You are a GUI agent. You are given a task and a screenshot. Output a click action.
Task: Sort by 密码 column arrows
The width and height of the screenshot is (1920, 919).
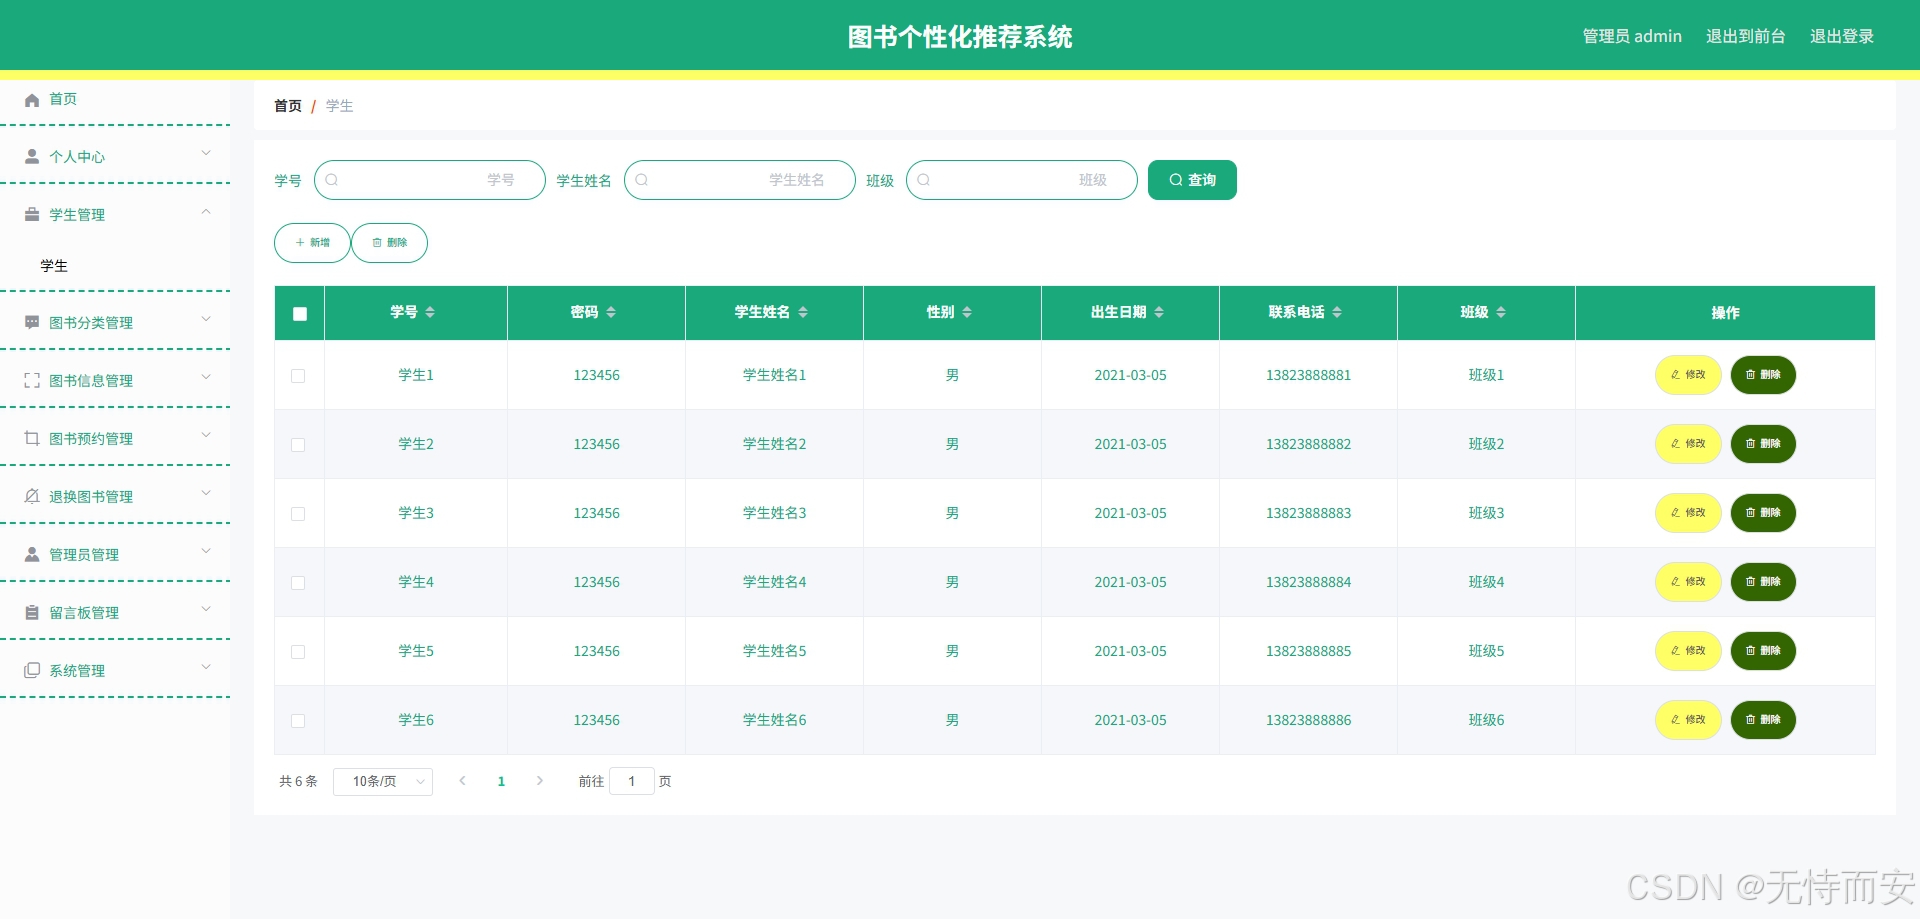[x=611, y=312]
